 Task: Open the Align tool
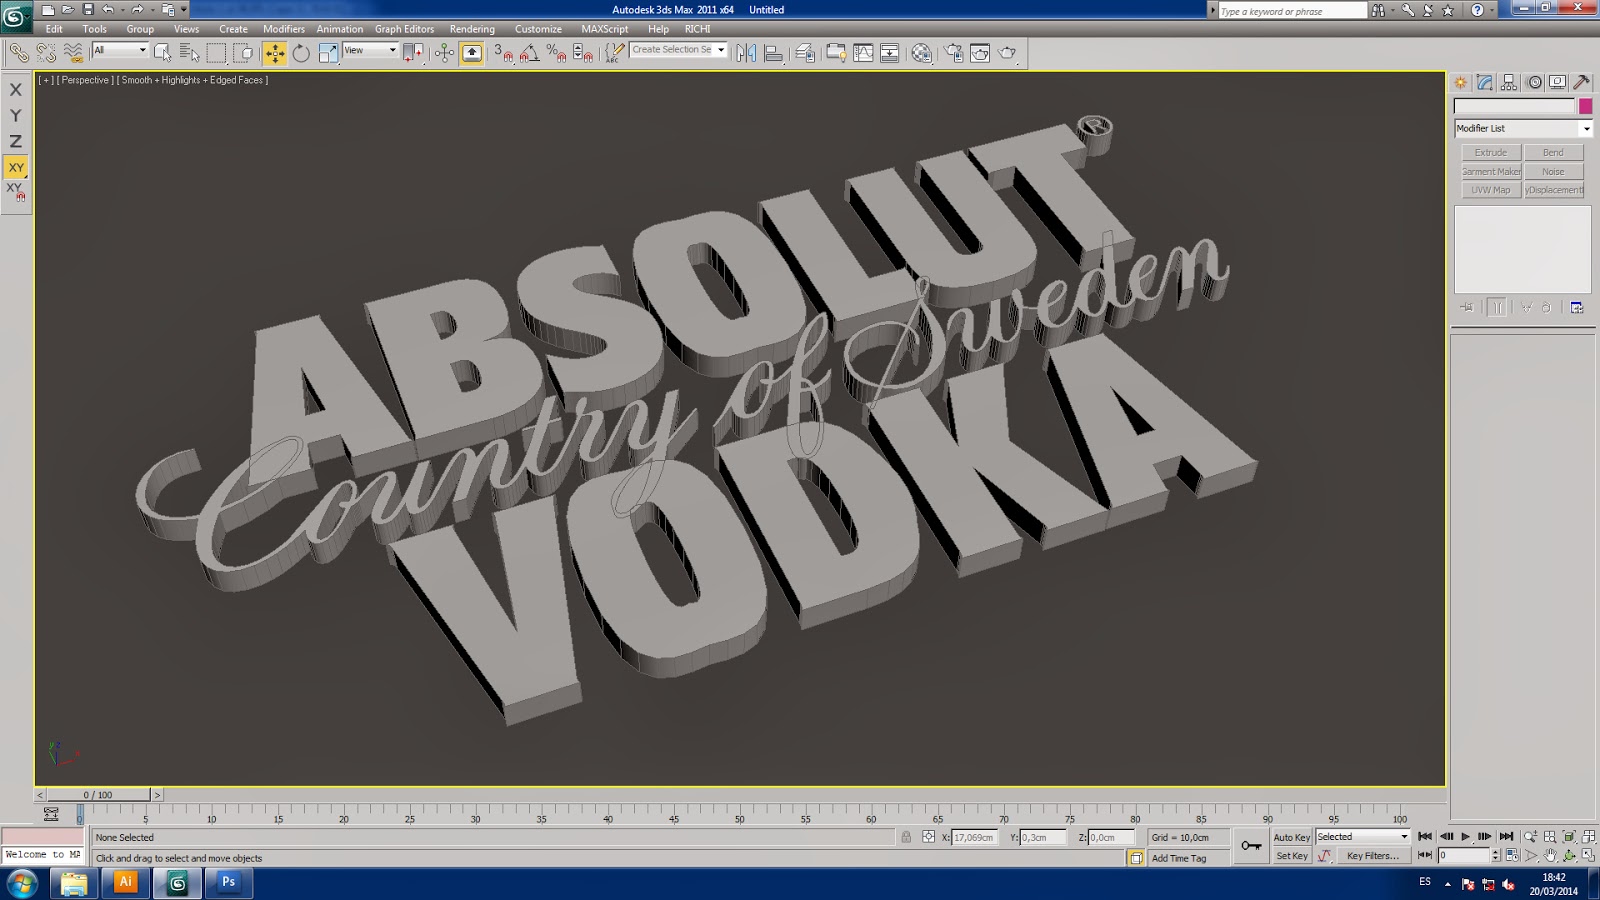point(773,53)
